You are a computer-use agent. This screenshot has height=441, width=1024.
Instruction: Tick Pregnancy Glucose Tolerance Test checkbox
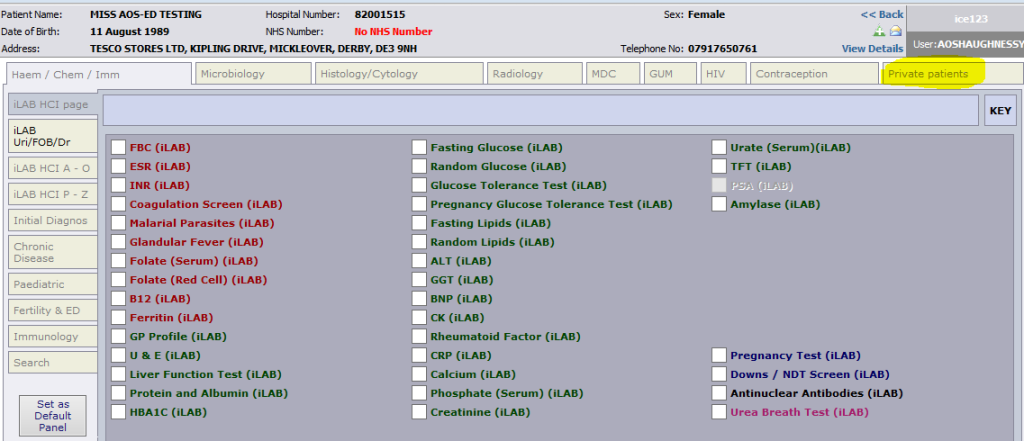tap(419, 204)
